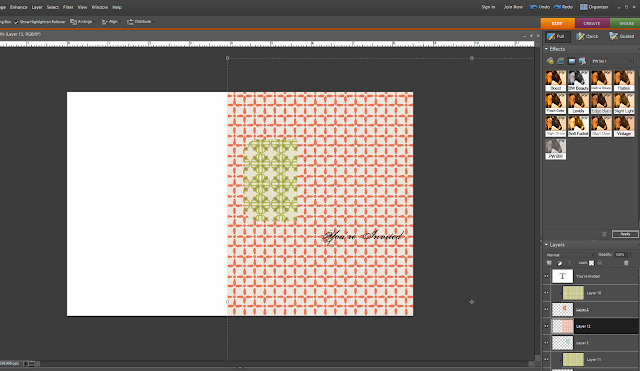Open the Enhance menu

[18, 7]
